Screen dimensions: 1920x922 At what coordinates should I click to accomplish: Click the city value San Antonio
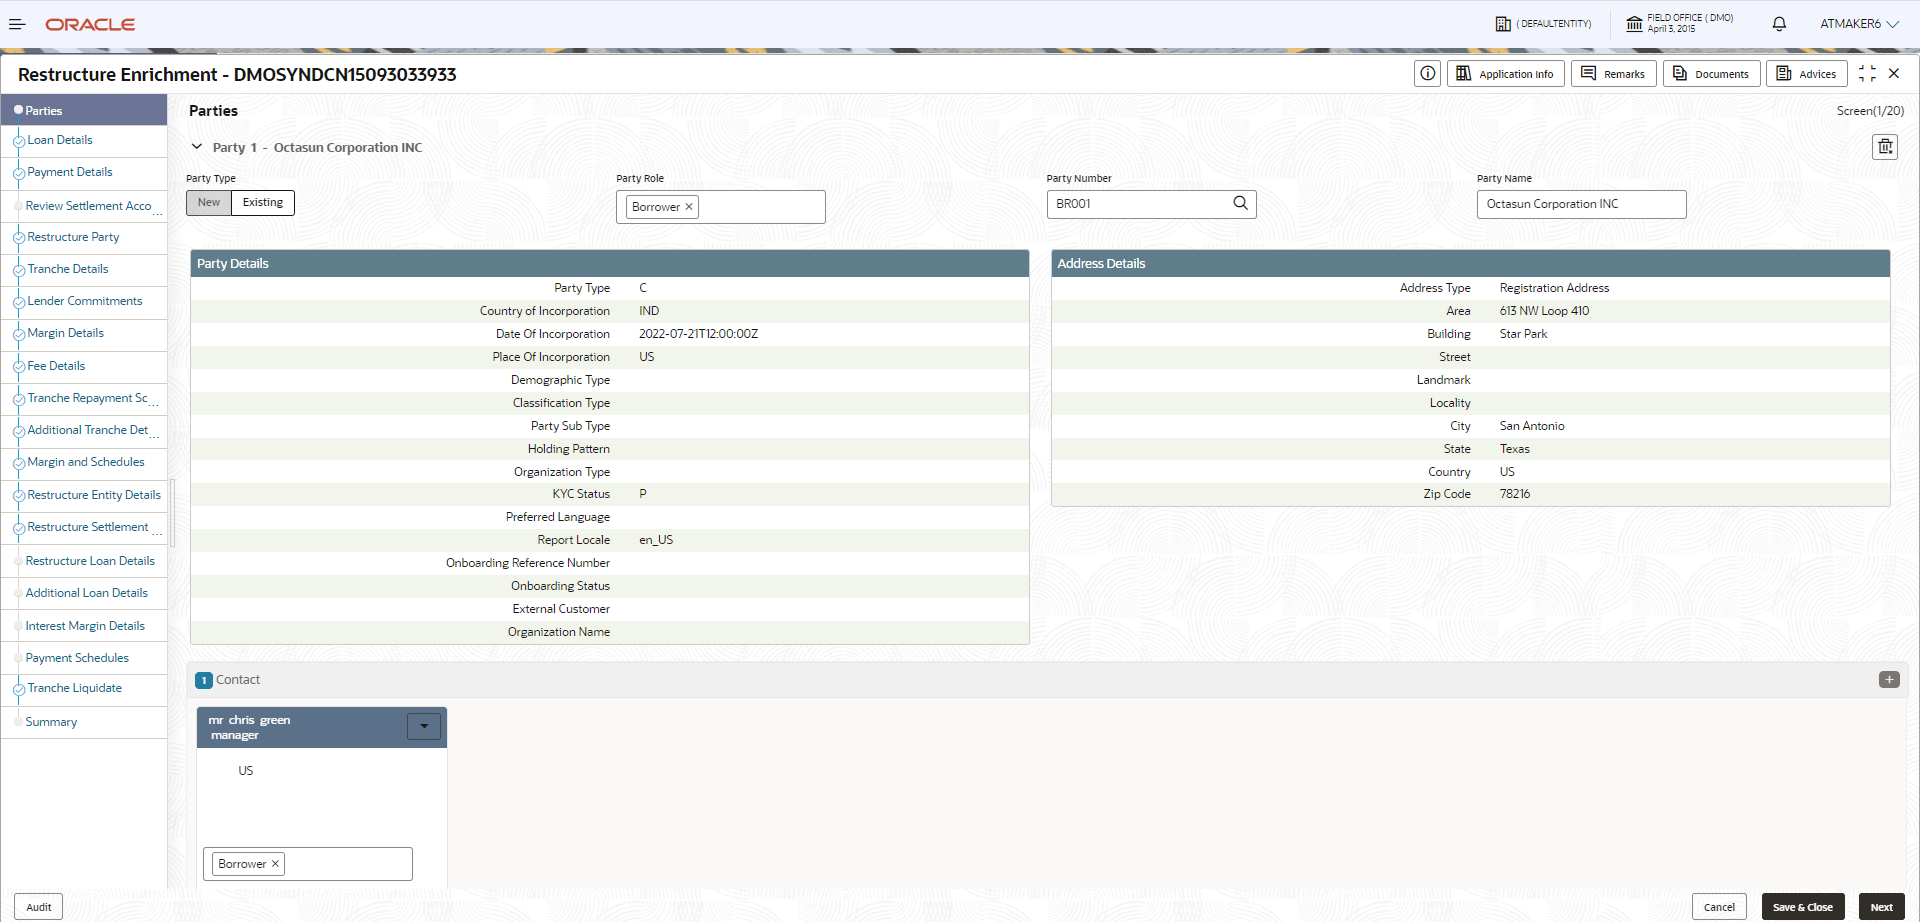pyautogui.click(x=1532, y=426)
